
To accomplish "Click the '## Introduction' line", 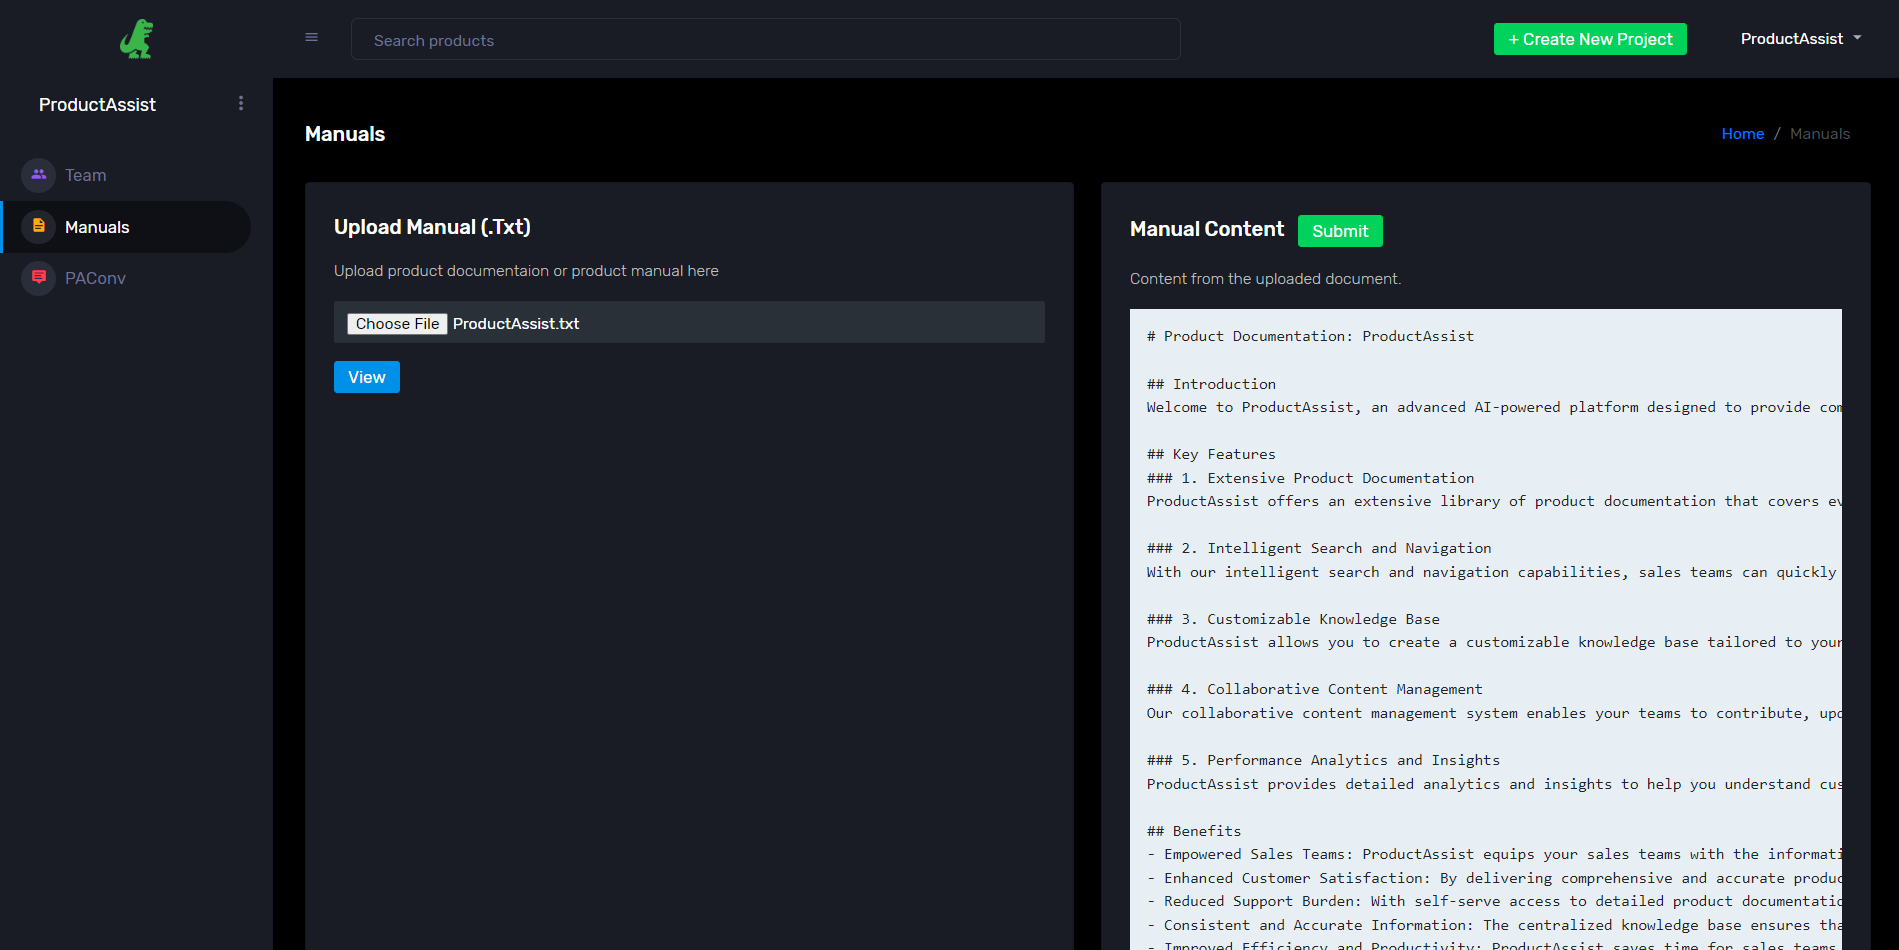I will pos(1211,384).
